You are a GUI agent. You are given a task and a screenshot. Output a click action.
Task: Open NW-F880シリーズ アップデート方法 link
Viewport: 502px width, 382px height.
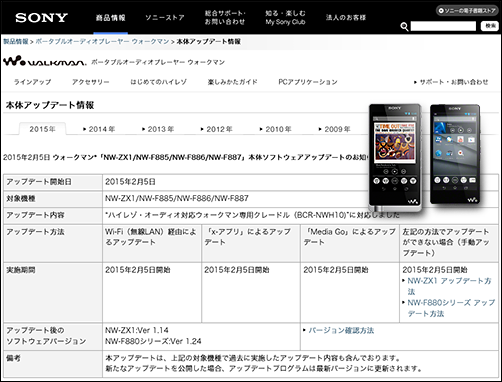point(451,308)
